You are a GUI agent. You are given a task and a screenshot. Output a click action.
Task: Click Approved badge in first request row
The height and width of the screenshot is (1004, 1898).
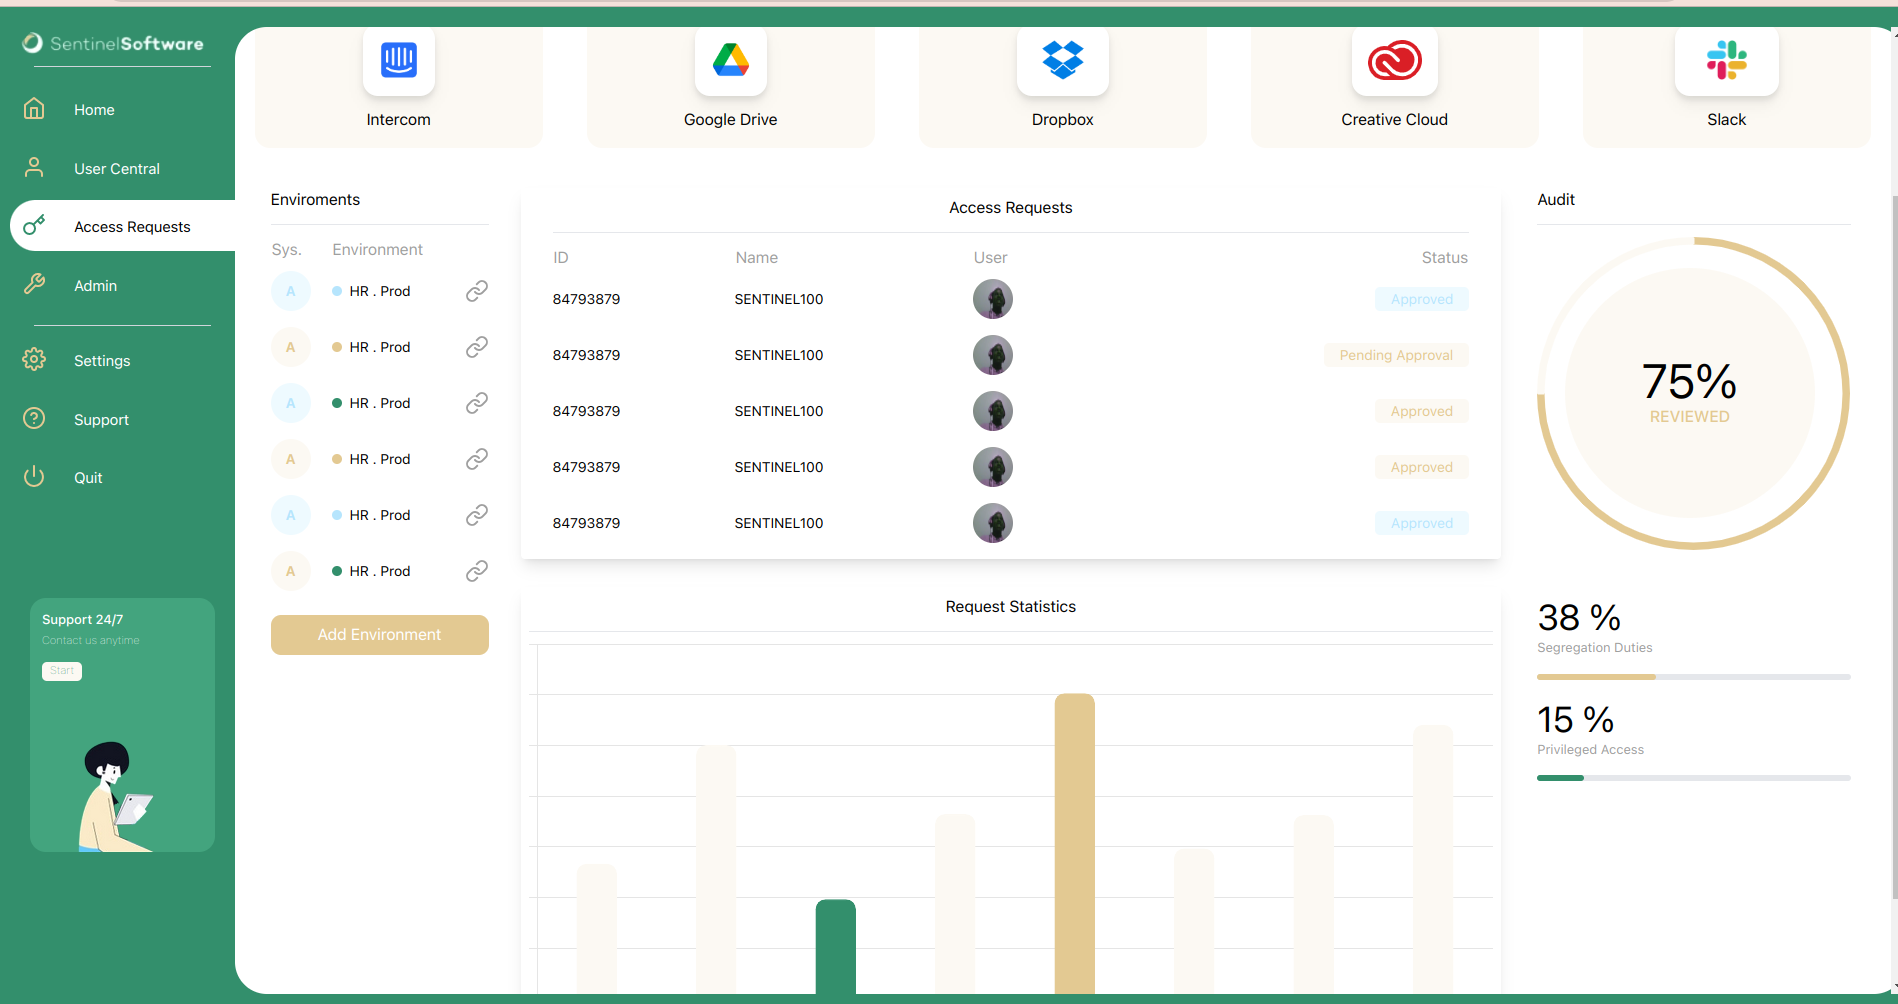point(1422,299)
